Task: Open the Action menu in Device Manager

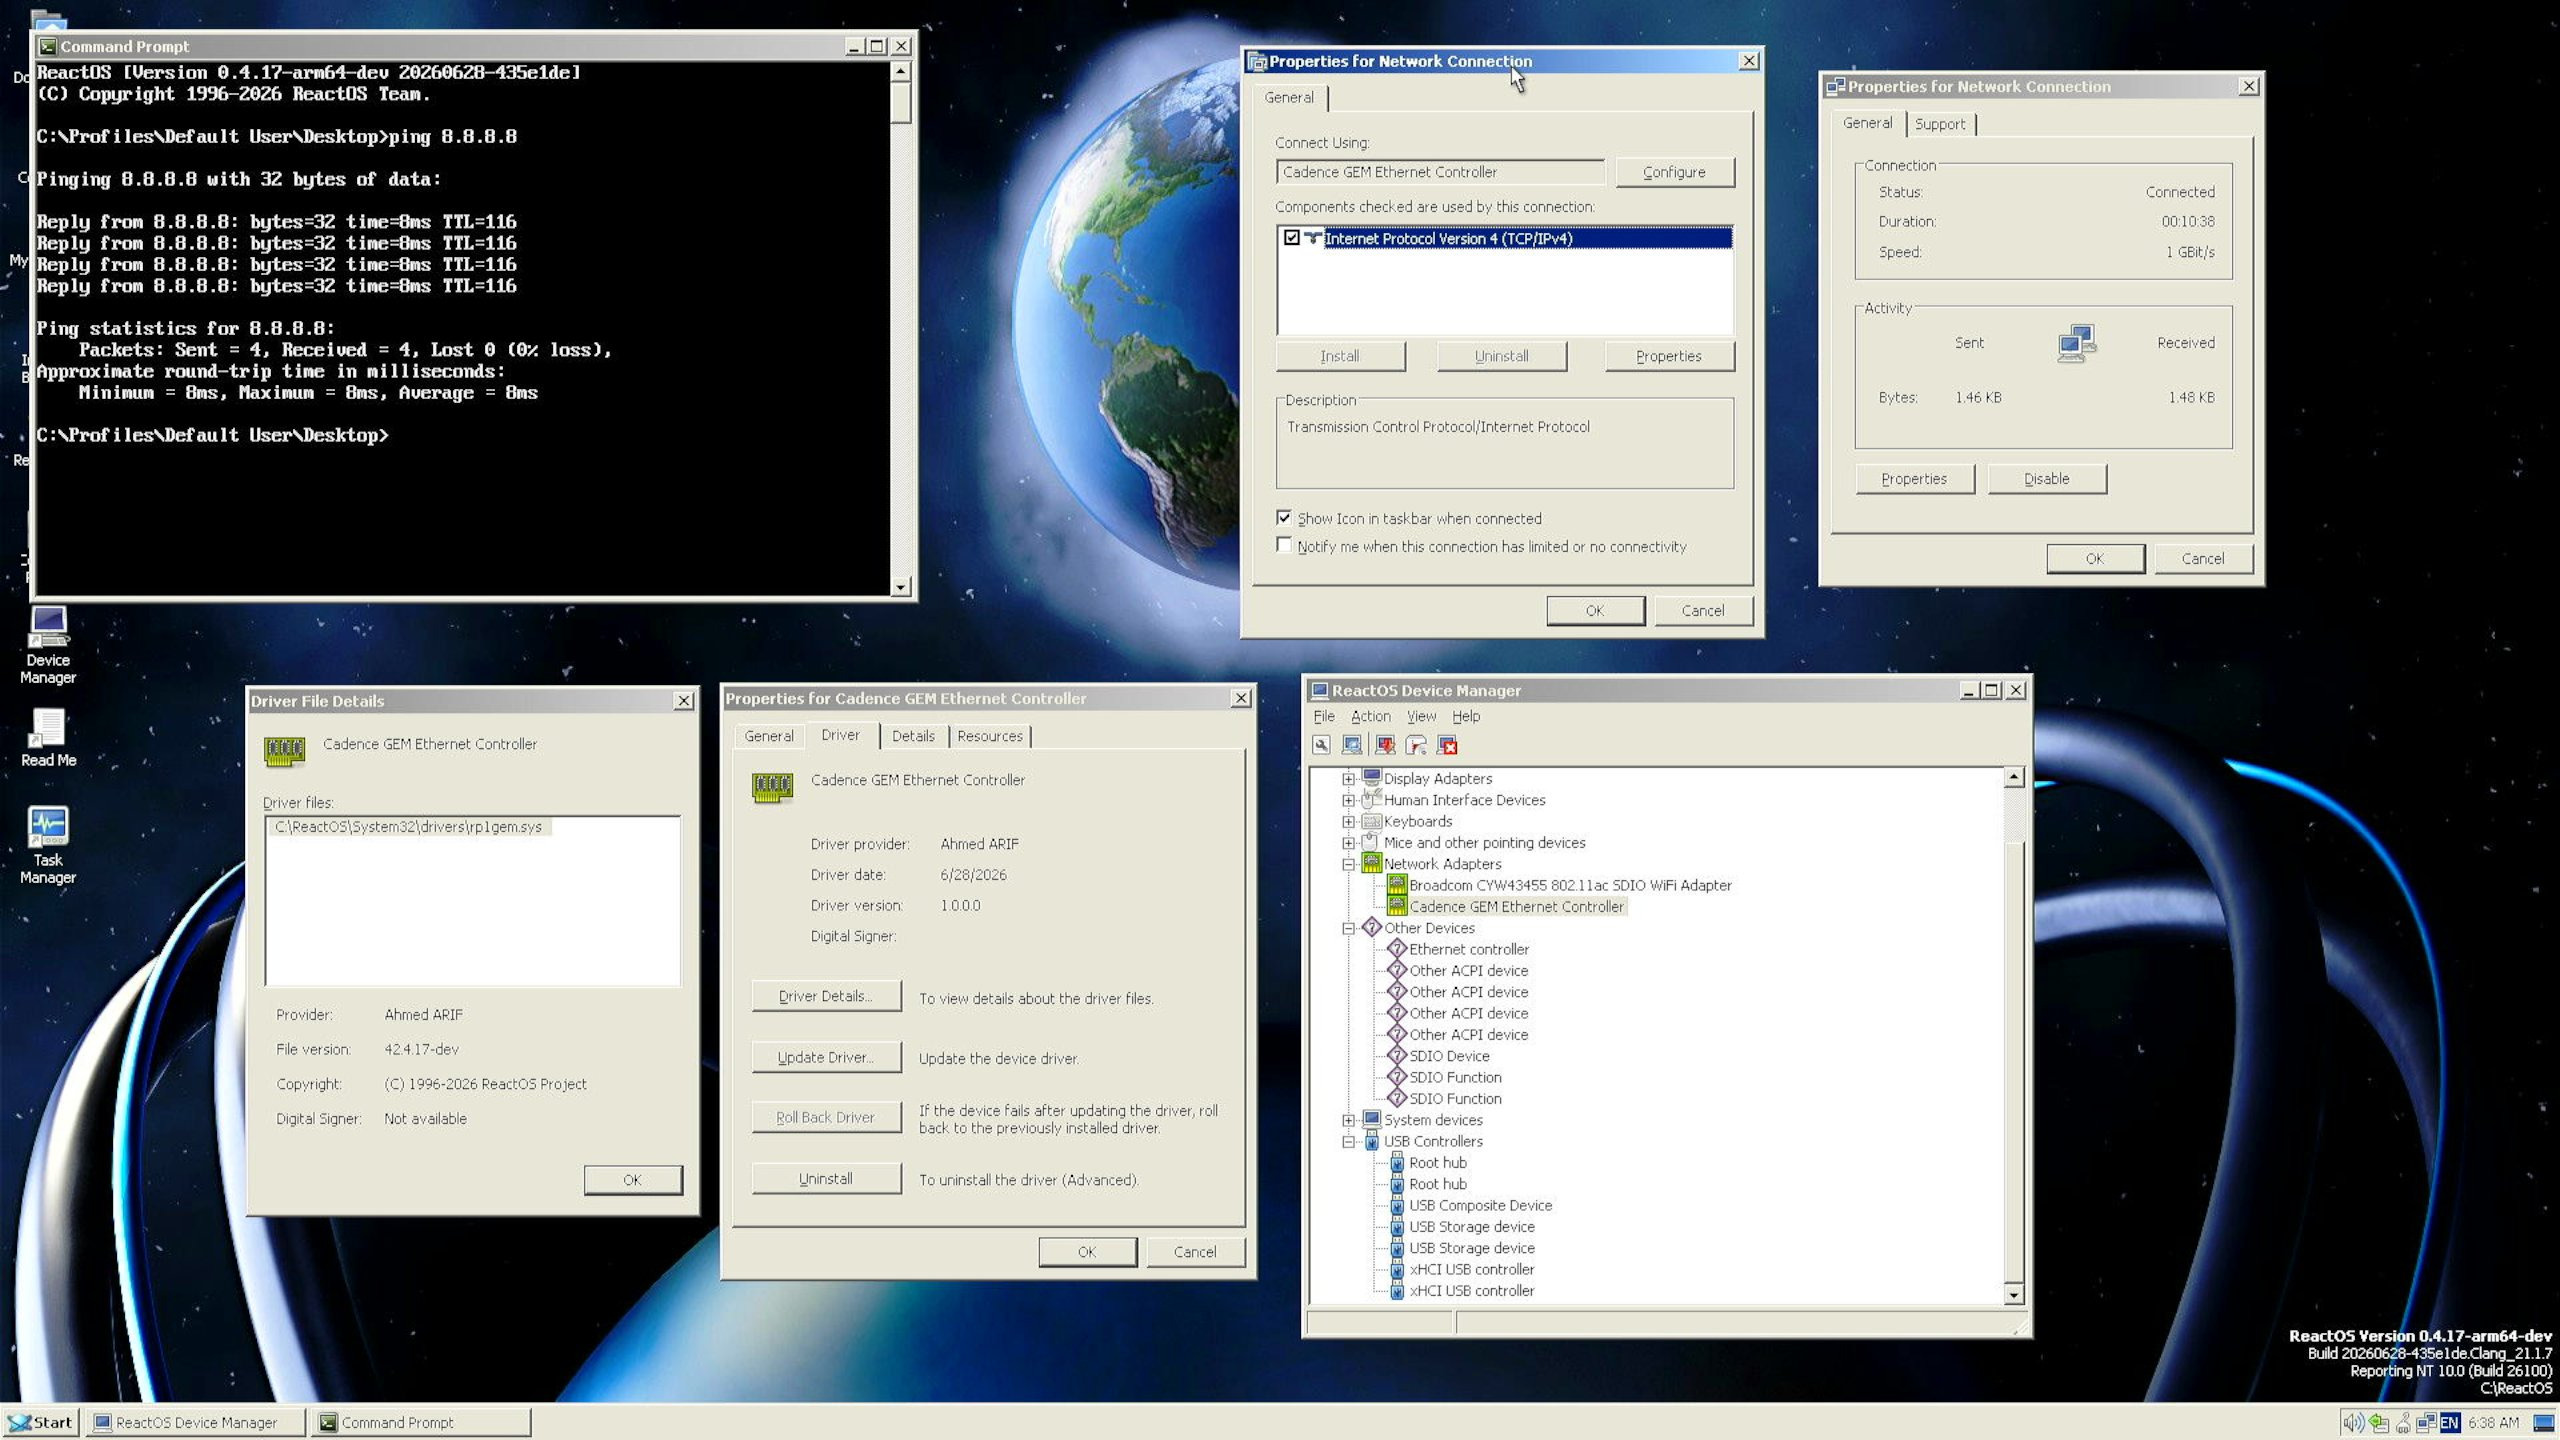Action: point(1370,716)
